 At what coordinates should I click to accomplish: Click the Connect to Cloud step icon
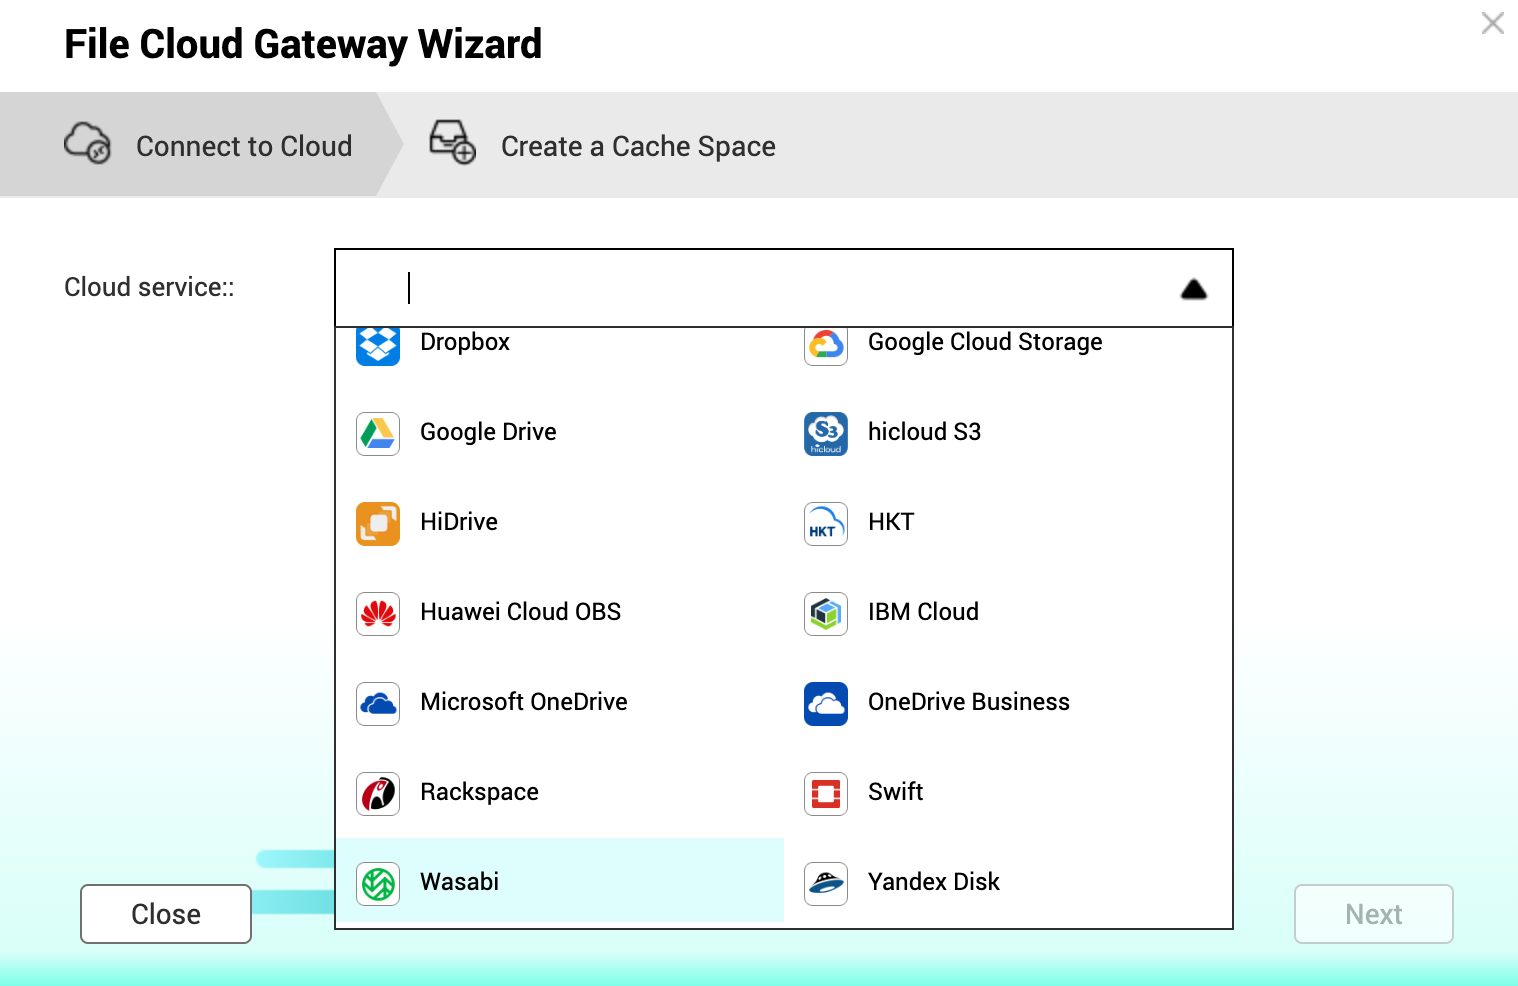tap(88, 143)
